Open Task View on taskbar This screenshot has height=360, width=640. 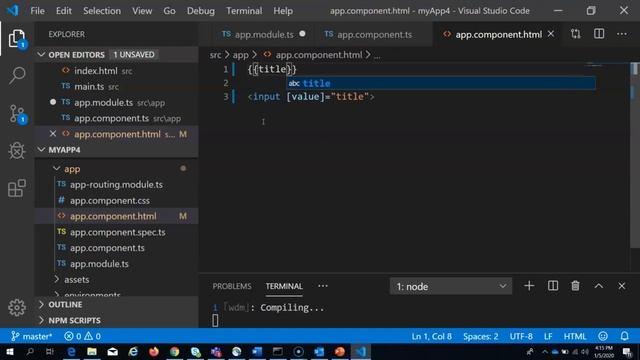click(x=50, y=351)
